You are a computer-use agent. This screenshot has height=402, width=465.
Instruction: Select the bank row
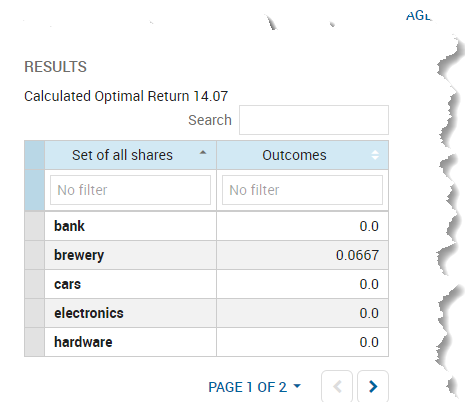[x=206, y=226]
